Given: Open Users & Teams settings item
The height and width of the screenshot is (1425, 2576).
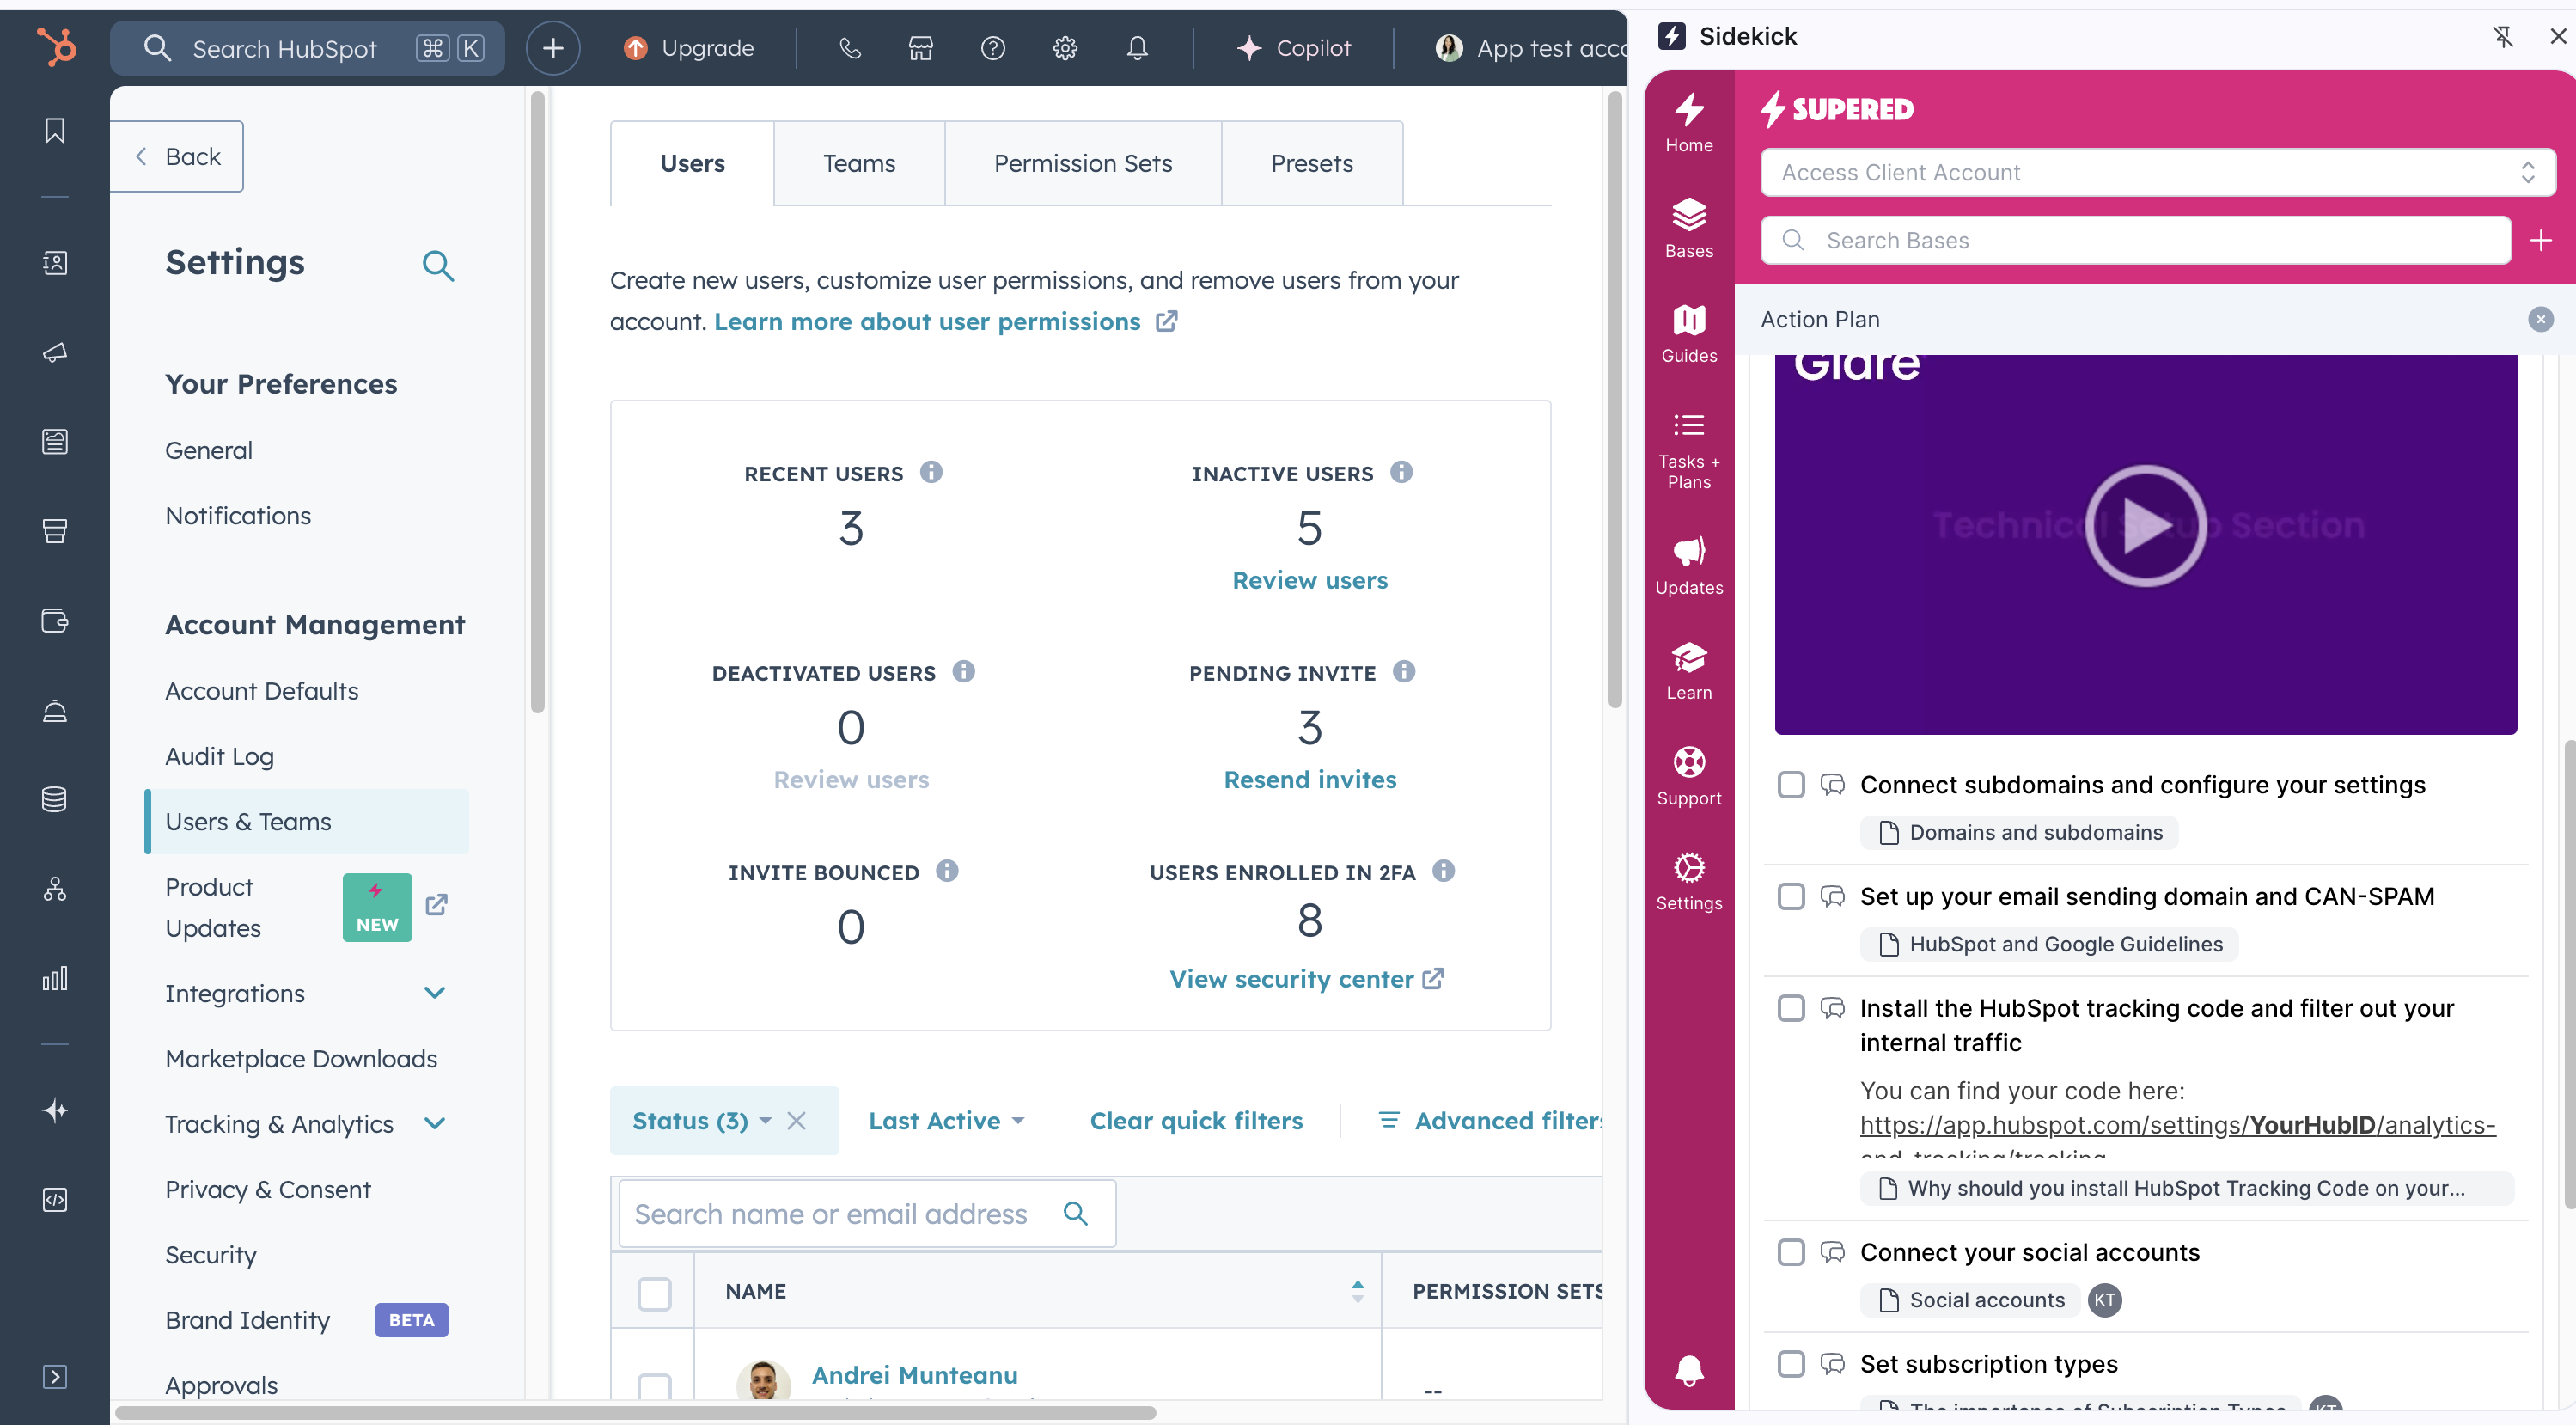Looking at the screenshot, I should (307, 821).
